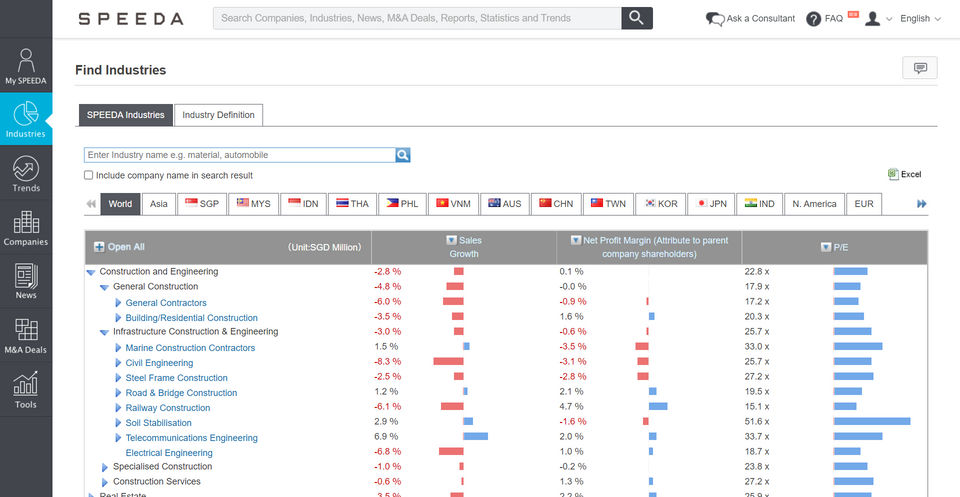Viewport: 960px width, 497px height.
Task: Open M&A Deals in the sidebar
Action: coord(26,336)
